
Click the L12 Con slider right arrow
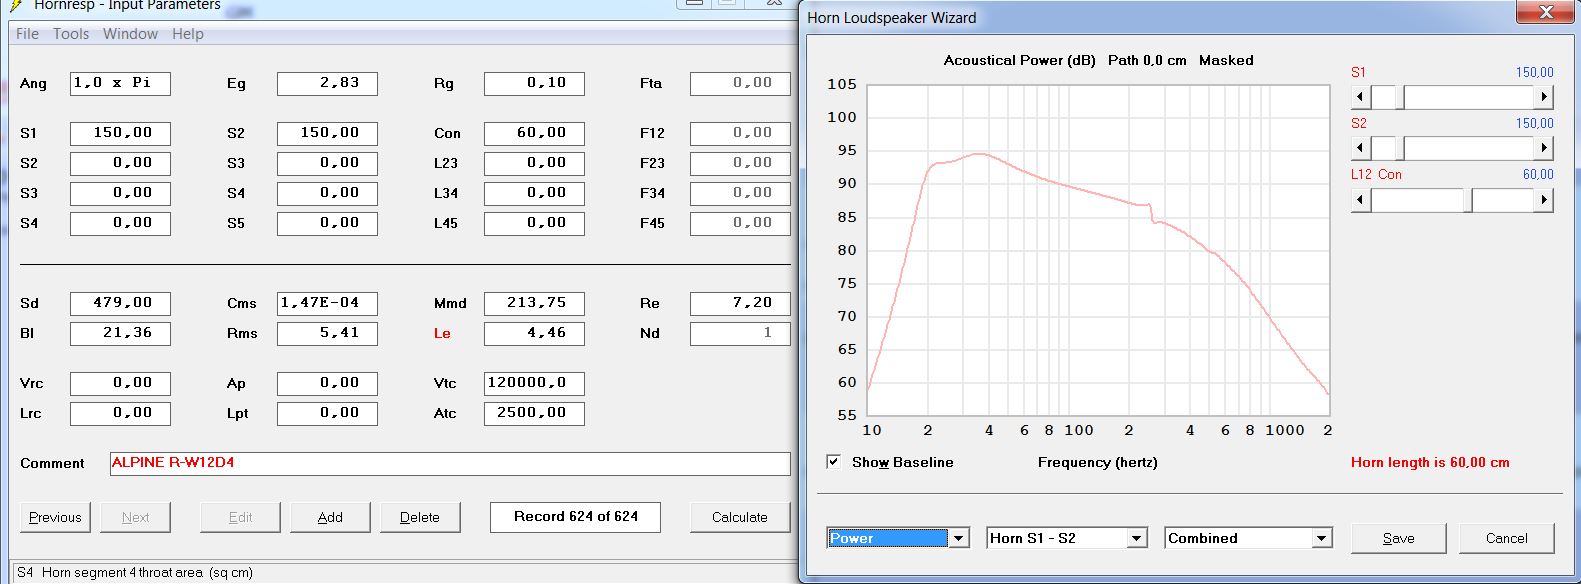[1544, 199]
